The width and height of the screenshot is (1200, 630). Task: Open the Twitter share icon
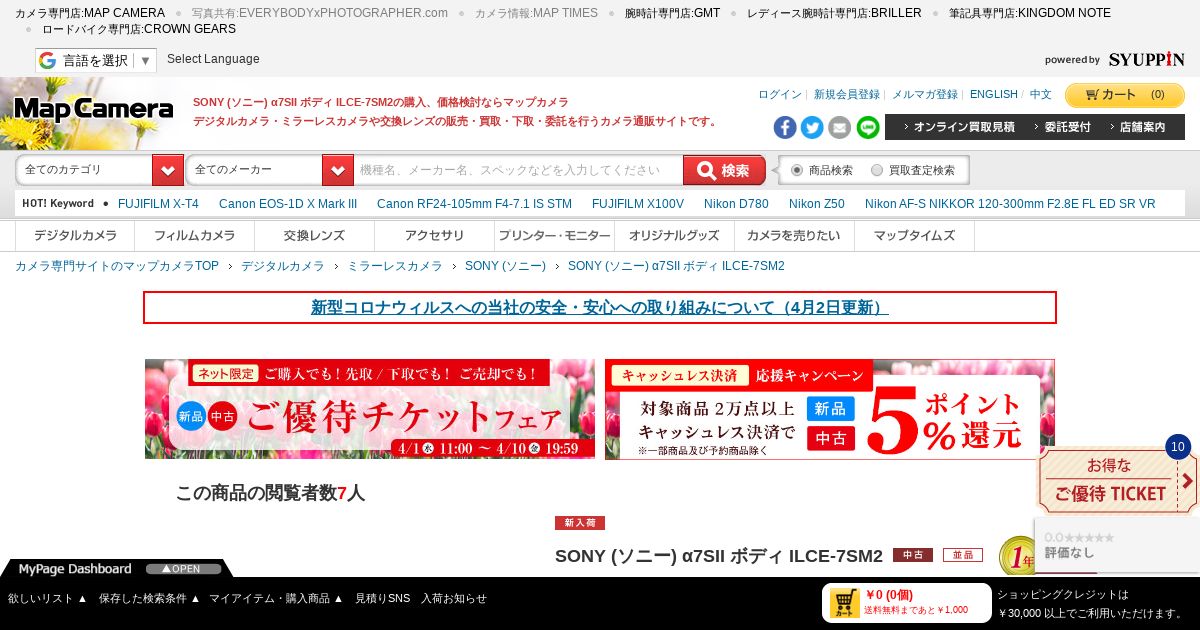(x=812, y=127)
